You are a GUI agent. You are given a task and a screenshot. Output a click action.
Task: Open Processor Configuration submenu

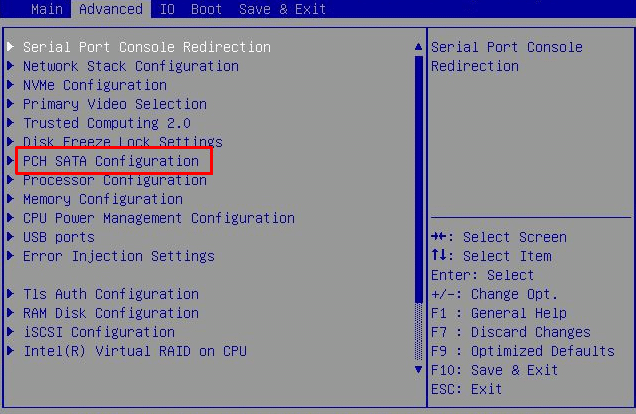click(114, 180)
